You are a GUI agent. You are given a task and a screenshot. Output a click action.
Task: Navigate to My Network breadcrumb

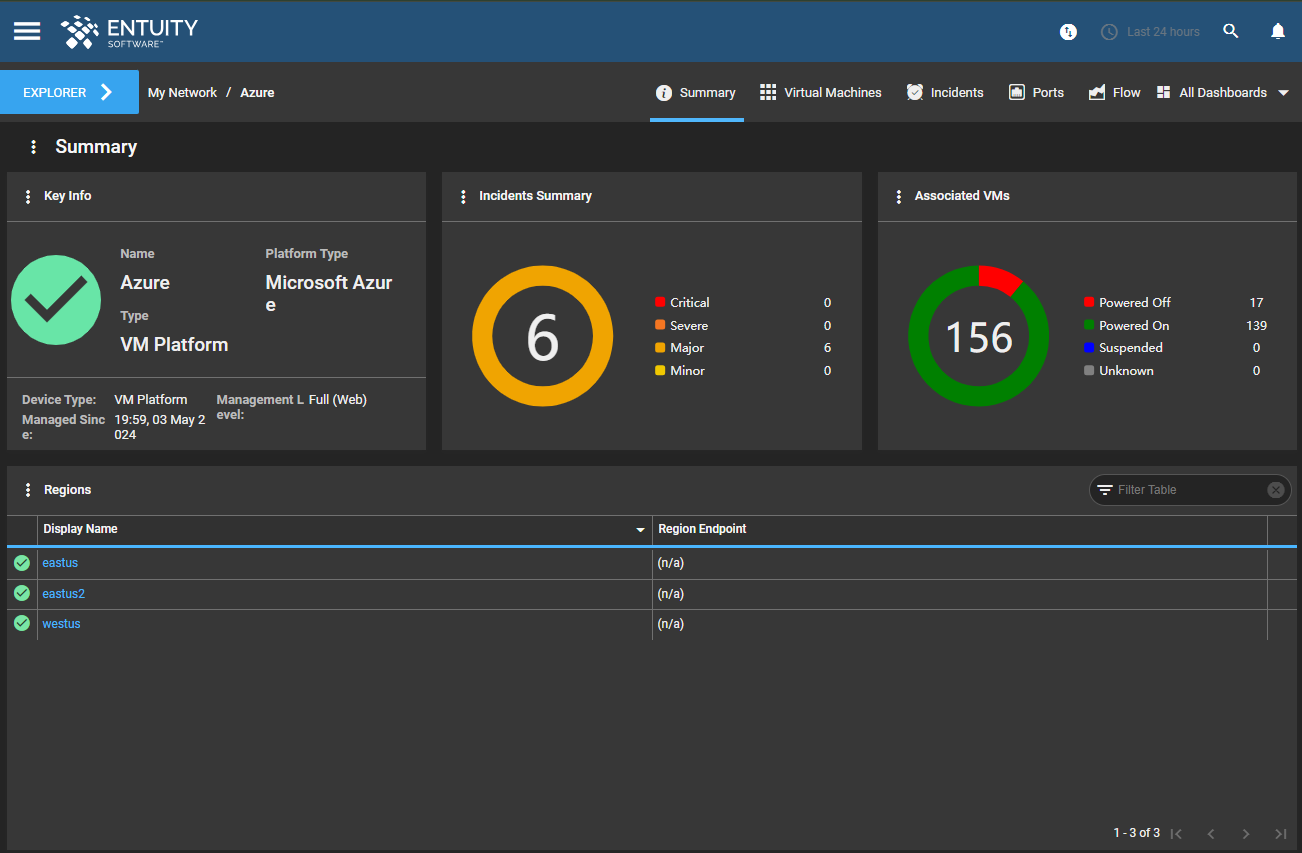pyautogui.click(x=182, y=92)
